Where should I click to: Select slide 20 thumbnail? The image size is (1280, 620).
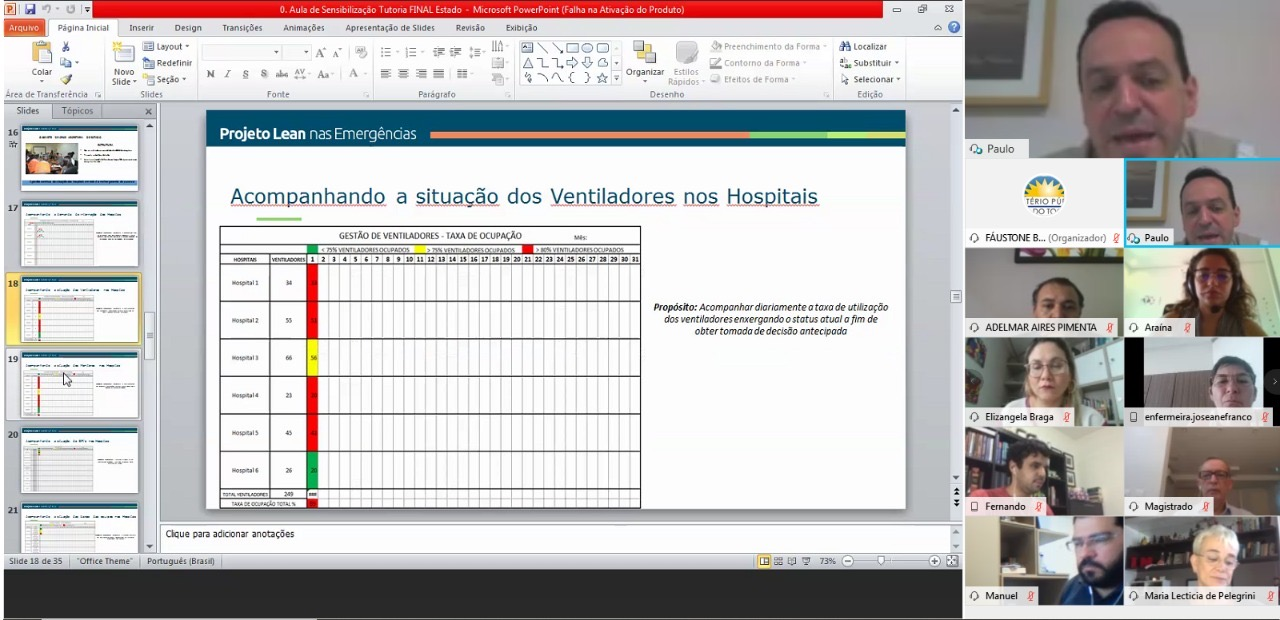(80, 461)
